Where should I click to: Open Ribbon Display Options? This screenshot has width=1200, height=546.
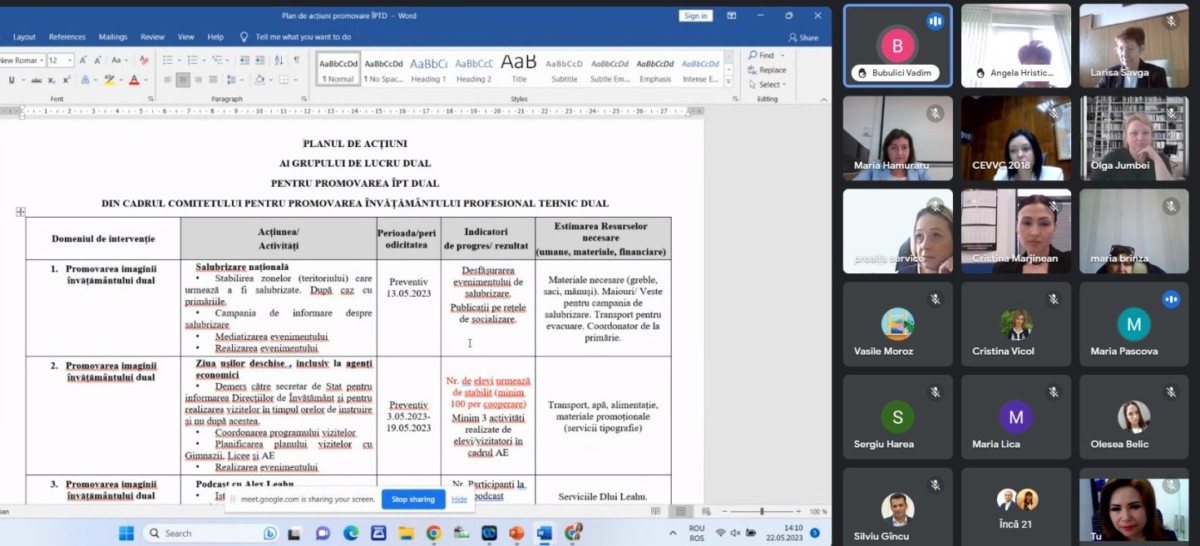[732, 15]
